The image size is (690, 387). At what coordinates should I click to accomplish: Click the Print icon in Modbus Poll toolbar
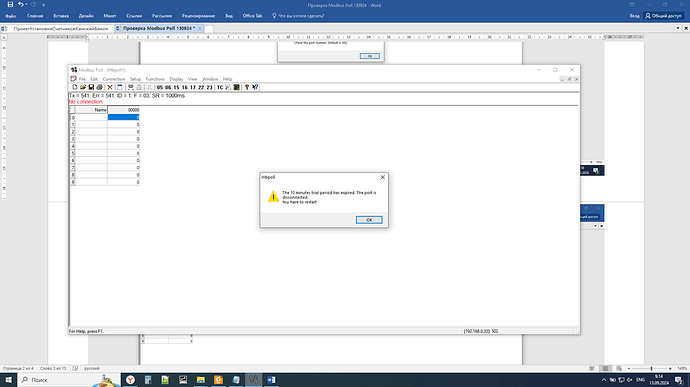(x=99, y=87)
